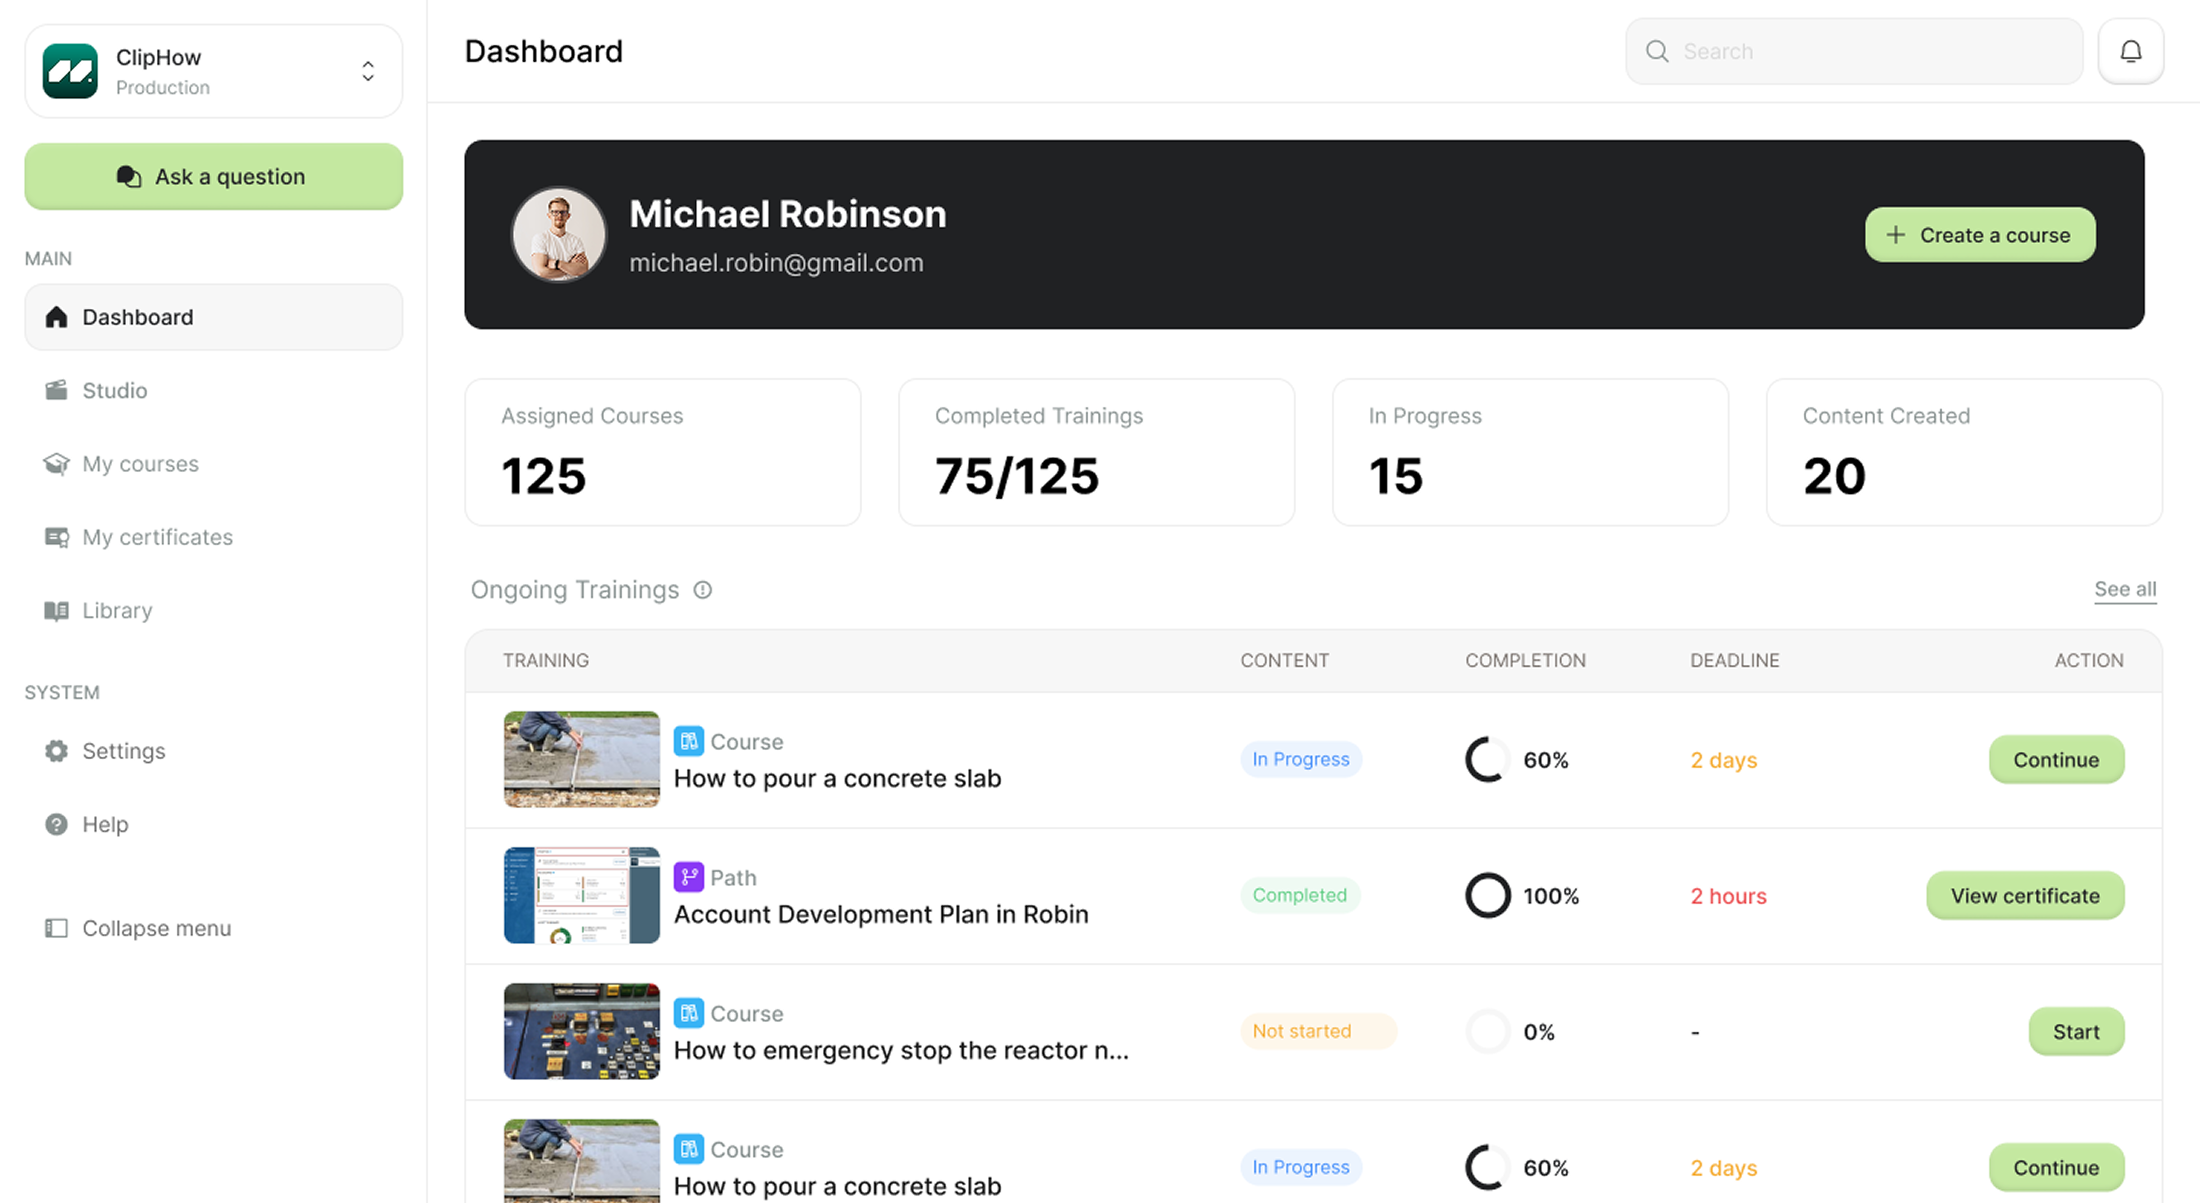Click the Course icon in the last row
This screenshot has height=1204, width=2200.
[688, 1149]
